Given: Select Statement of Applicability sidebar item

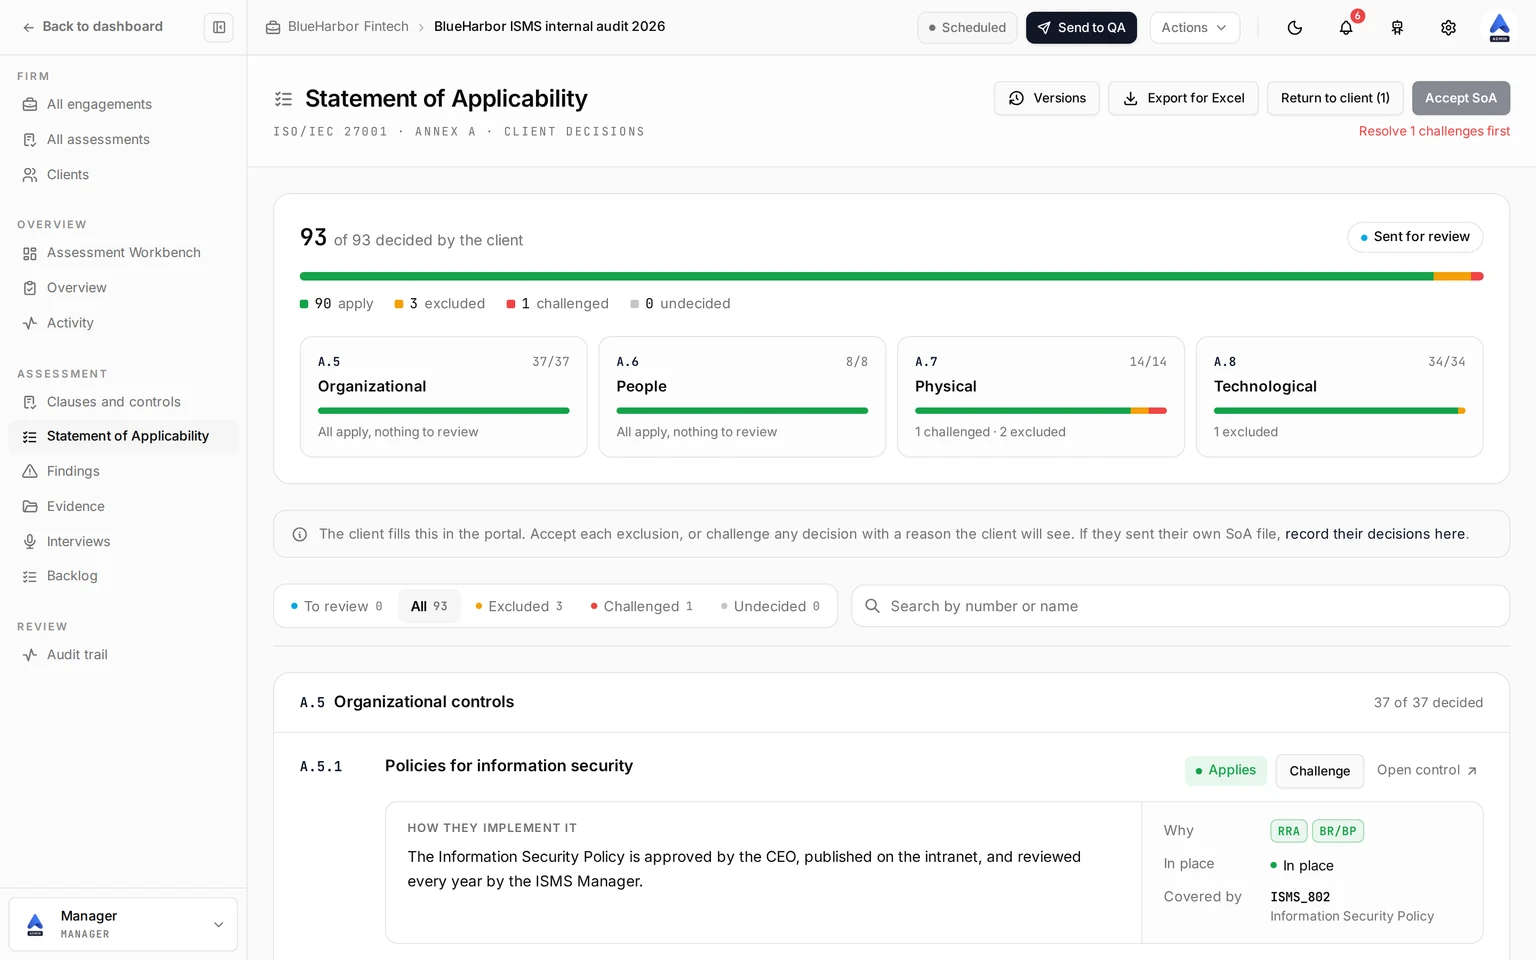Looking at the screenshot, I should [123, 436].
